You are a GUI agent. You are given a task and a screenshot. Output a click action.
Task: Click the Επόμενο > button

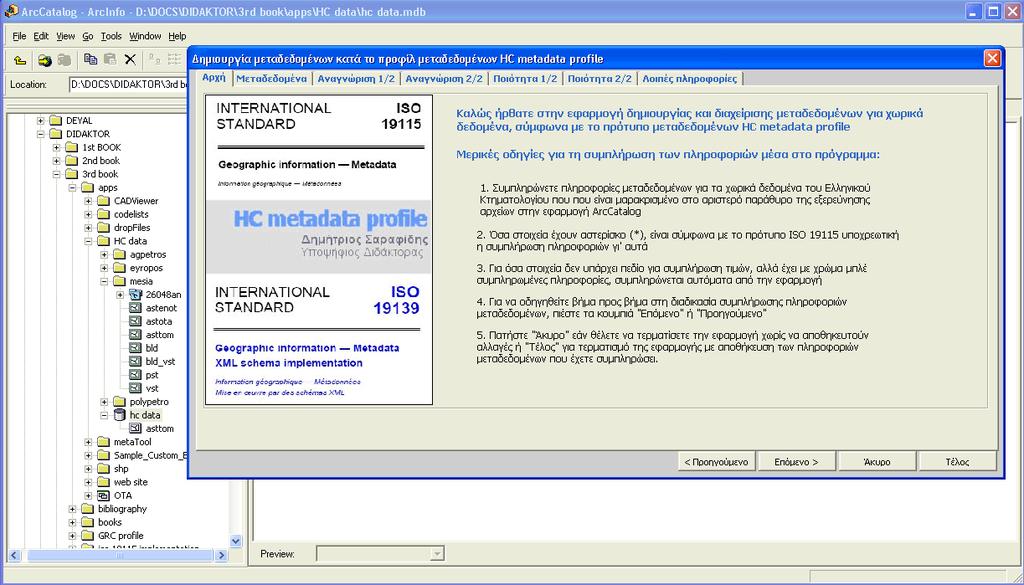click(x=796, y=462)
